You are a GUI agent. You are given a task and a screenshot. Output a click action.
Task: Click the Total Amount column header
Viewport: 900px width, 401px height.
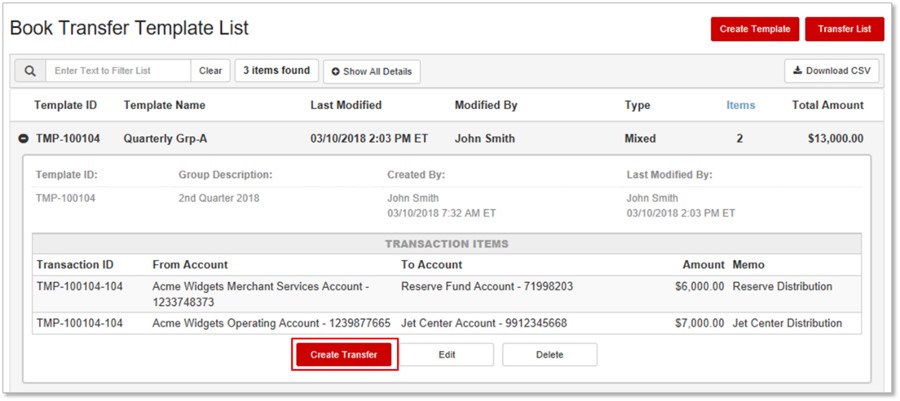(x=828, y=106)
